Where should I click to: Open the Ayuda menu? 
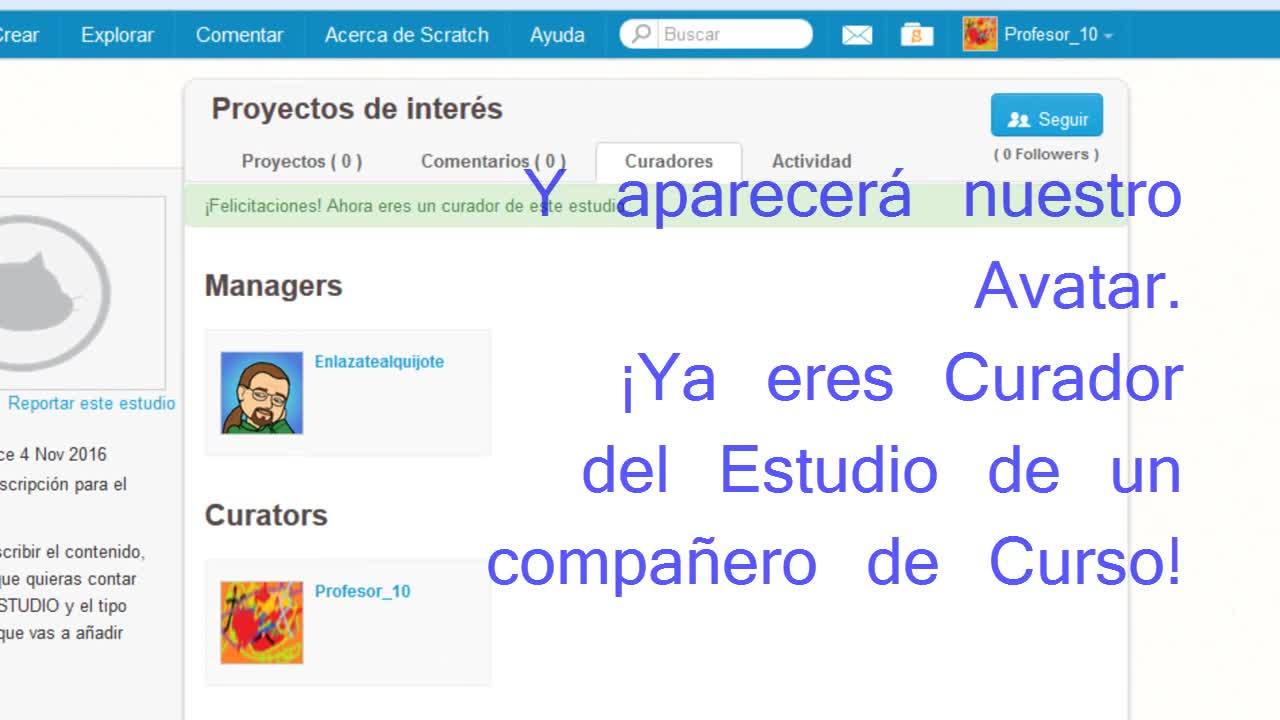[557, 35]
